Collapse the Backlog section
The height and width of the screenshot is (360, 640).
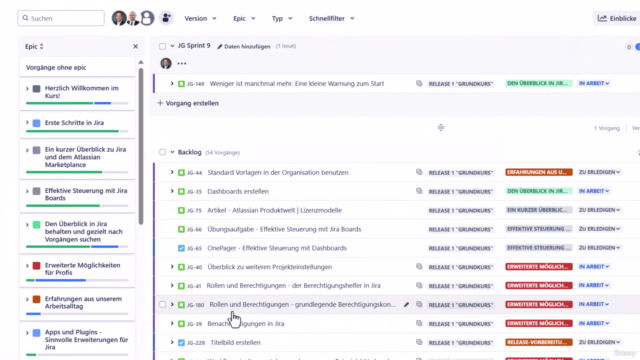click(172, 152)
